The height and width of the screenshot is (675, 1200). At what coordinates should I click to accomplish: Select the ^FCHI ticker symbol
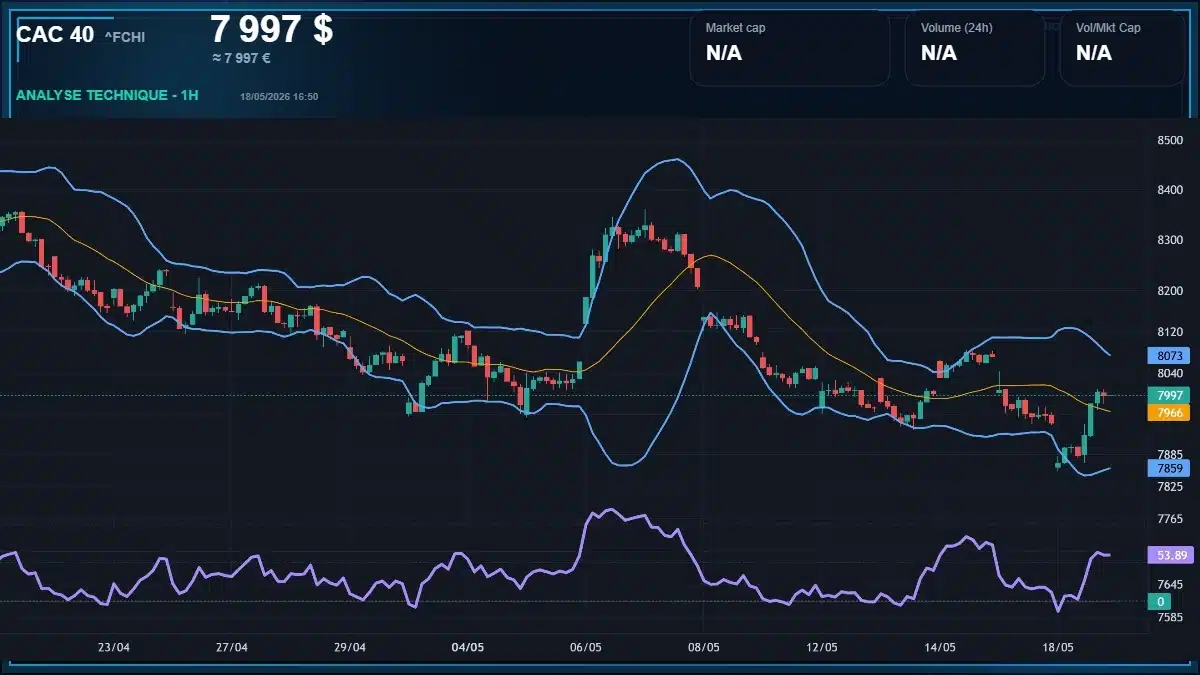click(125, 37)
